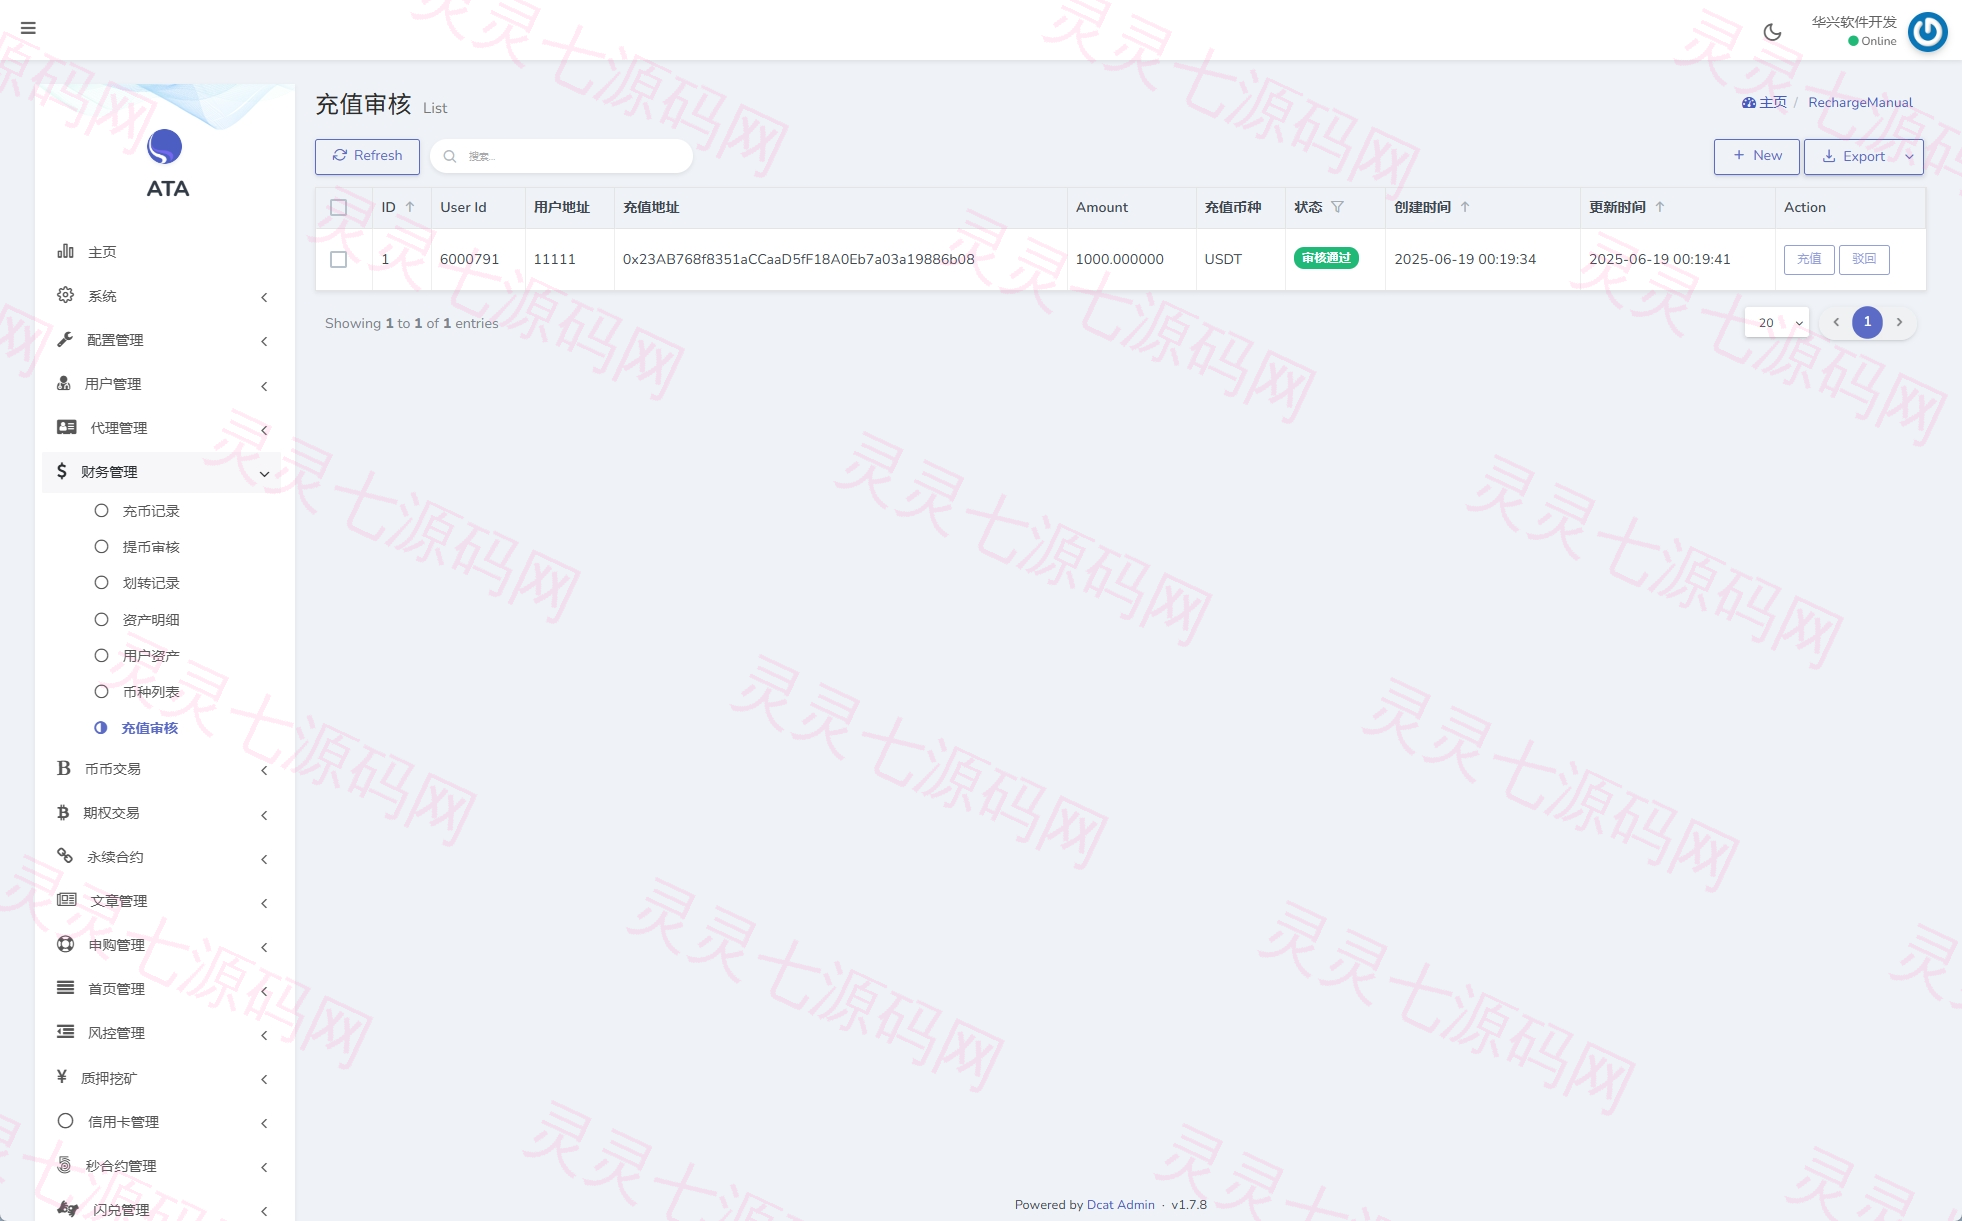
Task: Select the active 充值审核 submenu item
Action: (150, 728)
